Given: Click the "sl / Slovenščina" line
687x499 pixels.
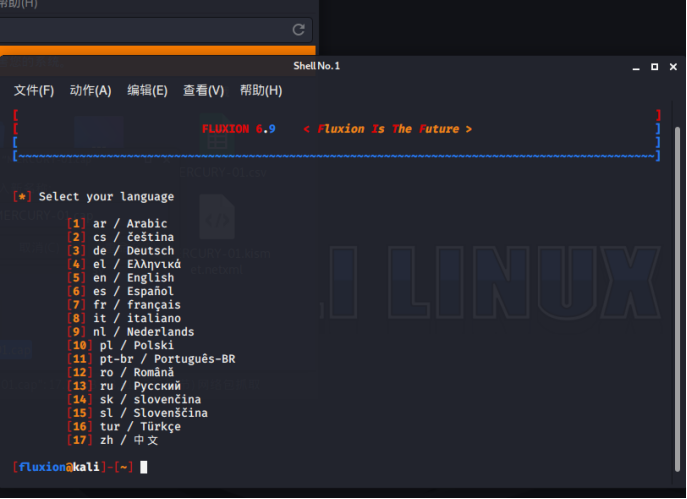Looking at the screenshot, I should 137,413.
